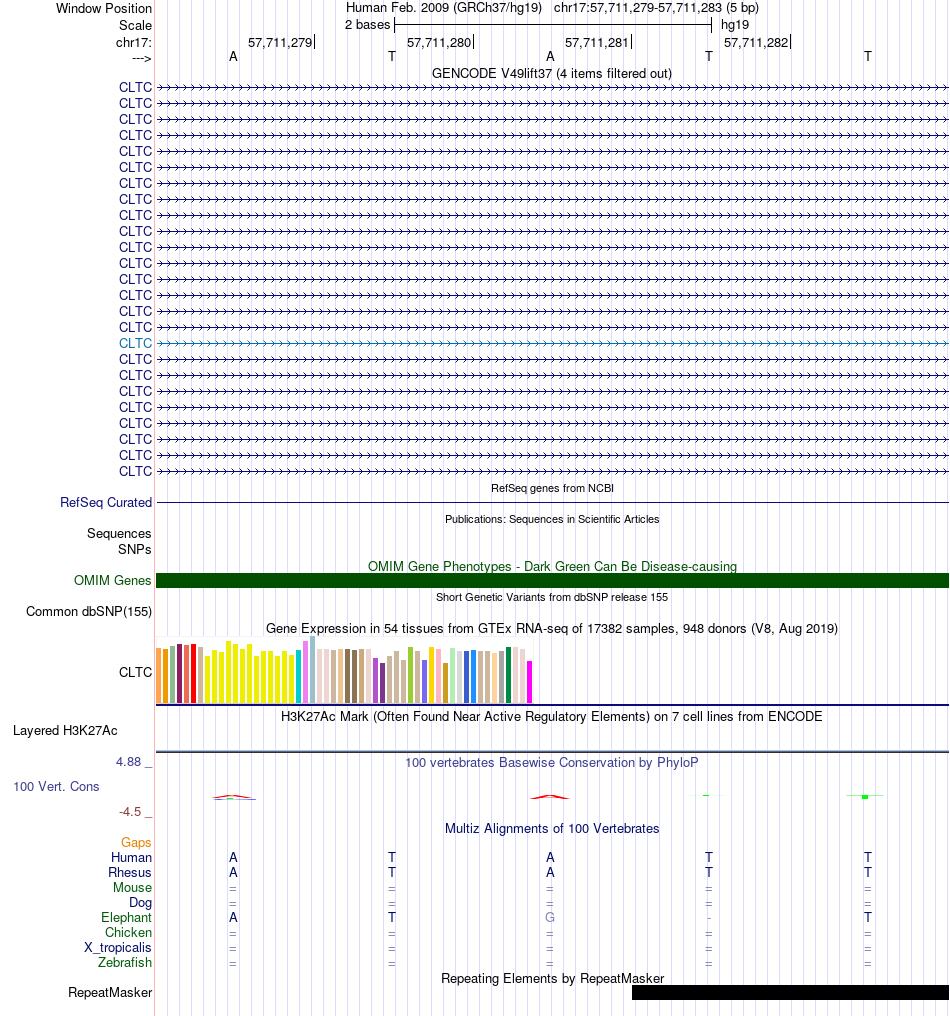Click the light-blue highlighted CLTC transcript label

(135, 343)
